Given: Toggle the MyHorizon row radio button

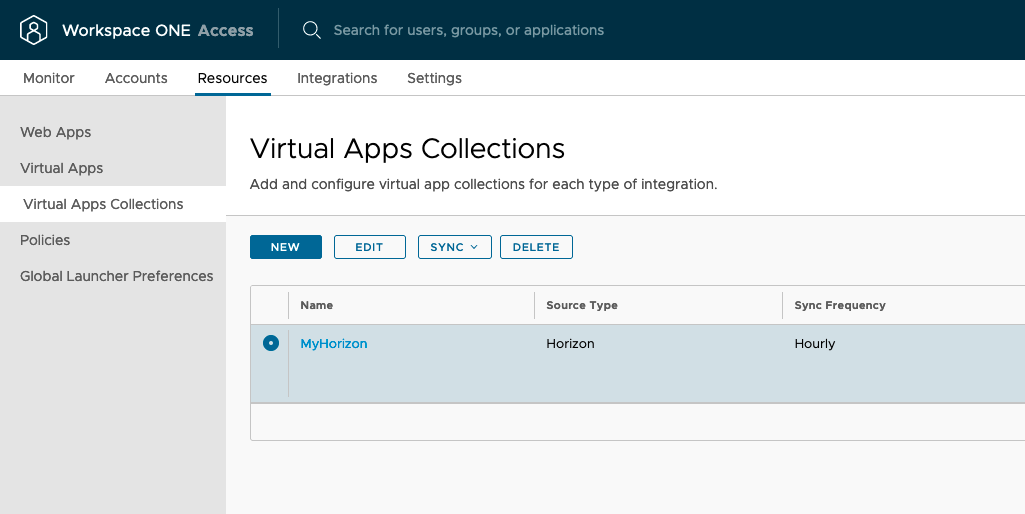Looking at the screenshot, I should click(x=270, y=343).
